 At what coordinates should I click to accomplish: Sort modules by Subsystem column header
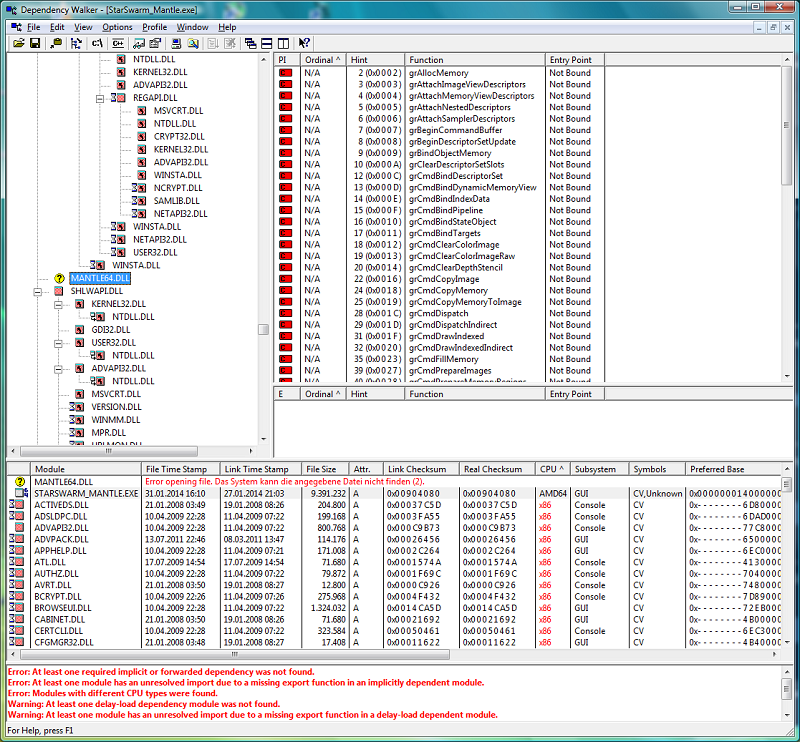pyautogui.click(x=599, y=469)
